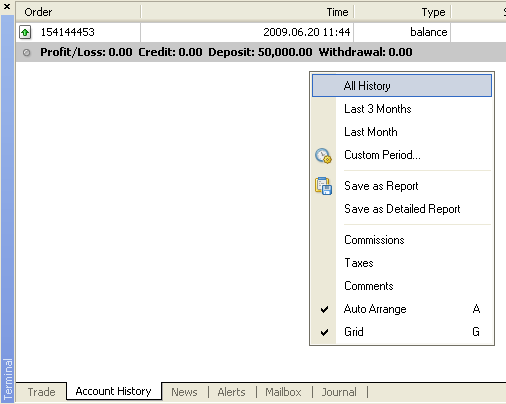Close the Terminal panel with X
The height and width of the screenshot is (404, 506).
tap(7, 6)
